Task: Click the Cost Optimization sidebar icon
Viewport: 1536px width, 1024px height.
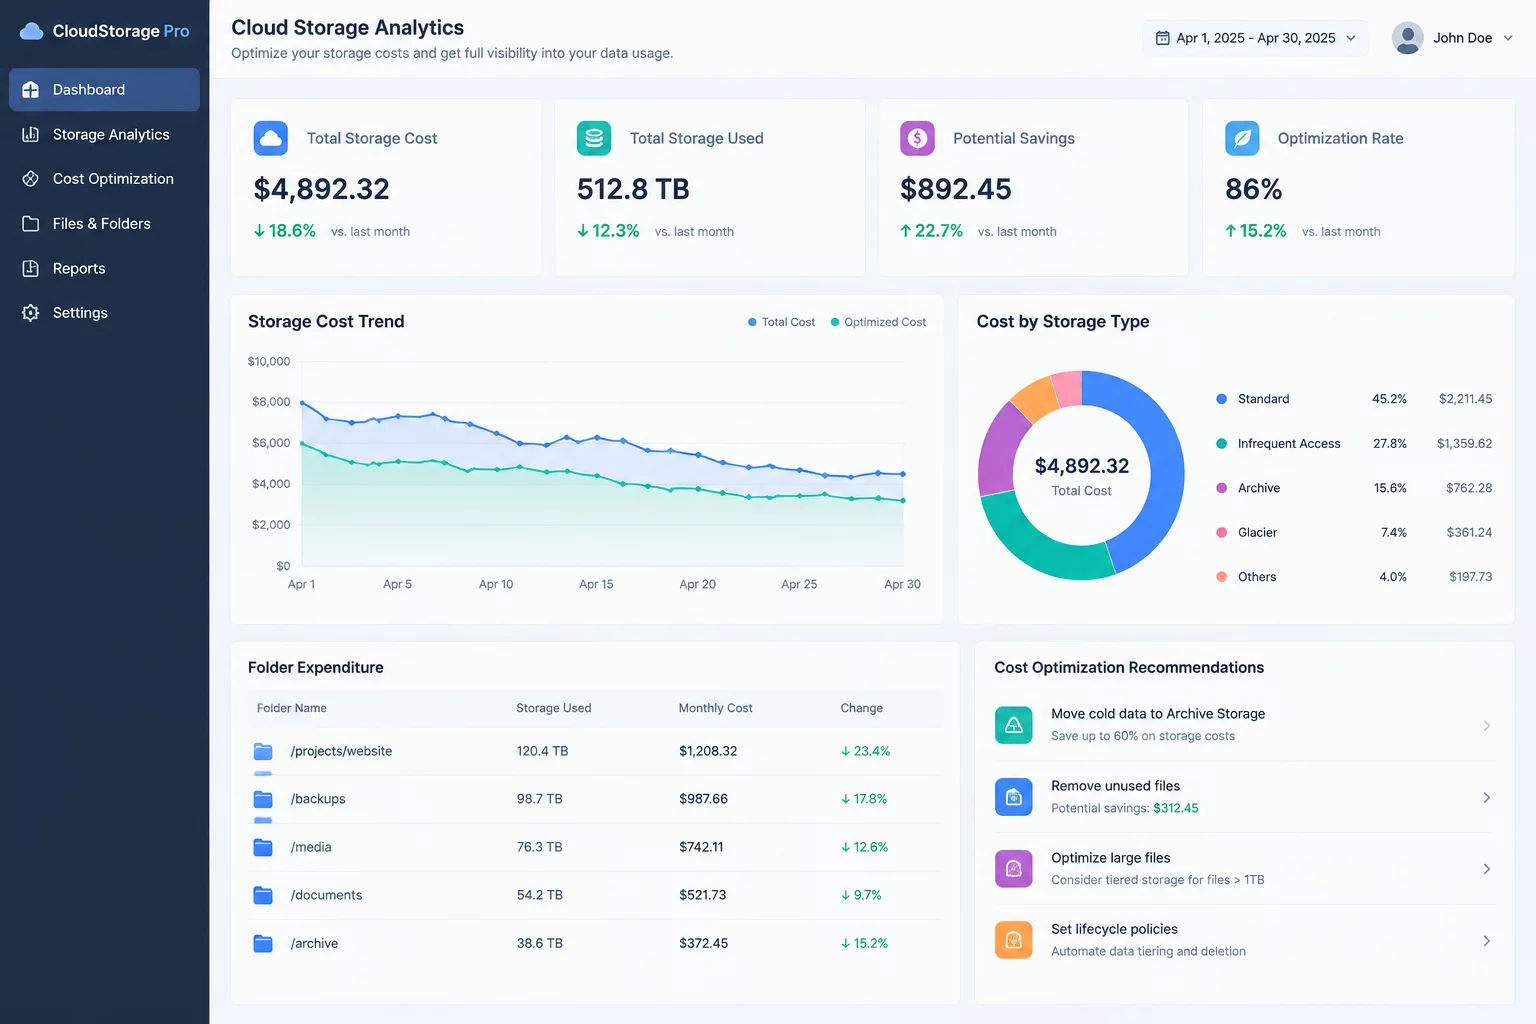Action: point(31,179)
